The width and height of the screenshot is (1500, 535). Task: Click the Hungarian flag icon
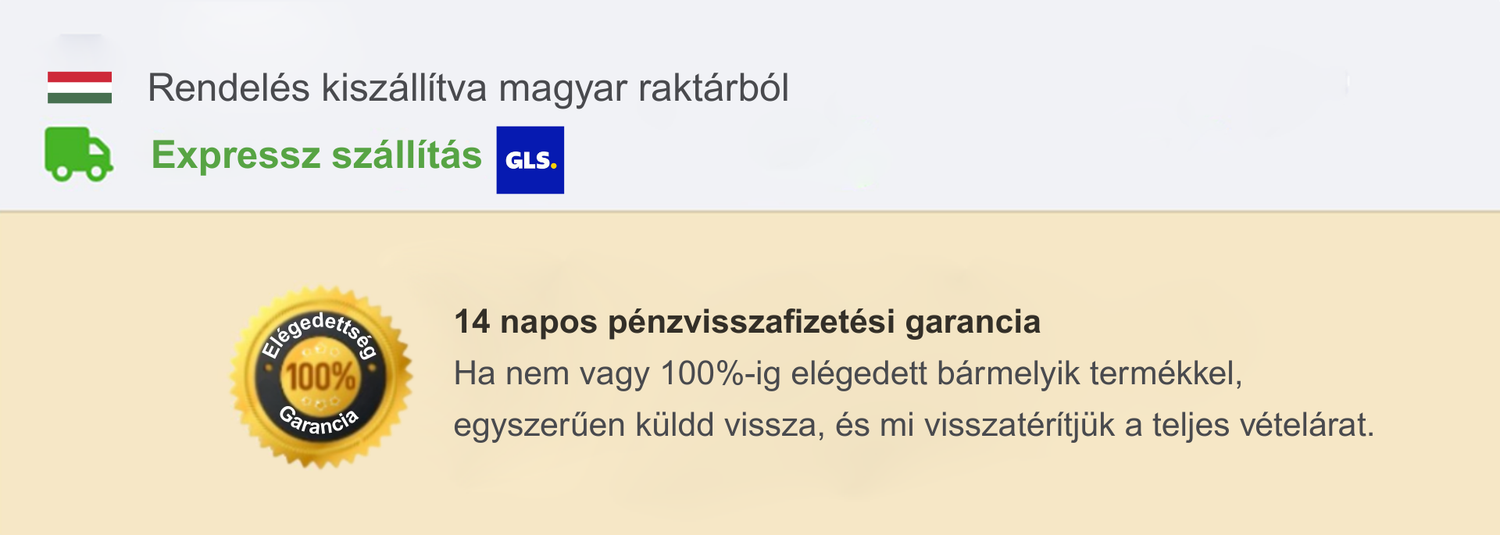80,88
